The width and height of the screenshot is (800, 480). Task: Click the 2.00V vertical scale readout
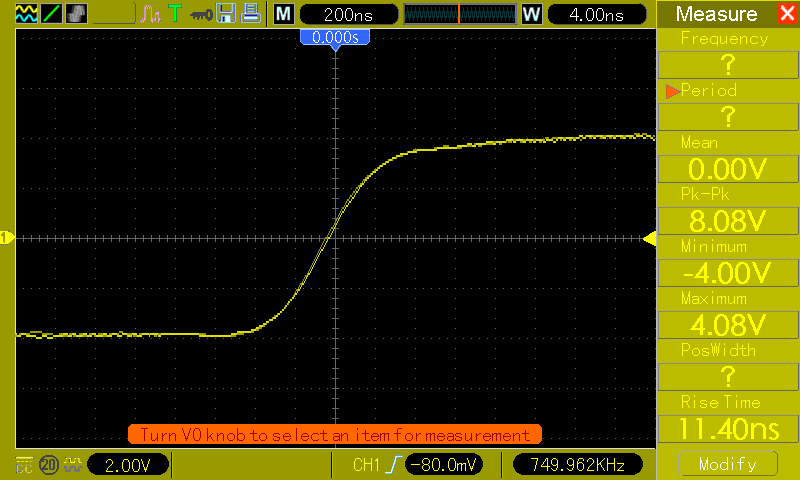click(x=128, y=465)
